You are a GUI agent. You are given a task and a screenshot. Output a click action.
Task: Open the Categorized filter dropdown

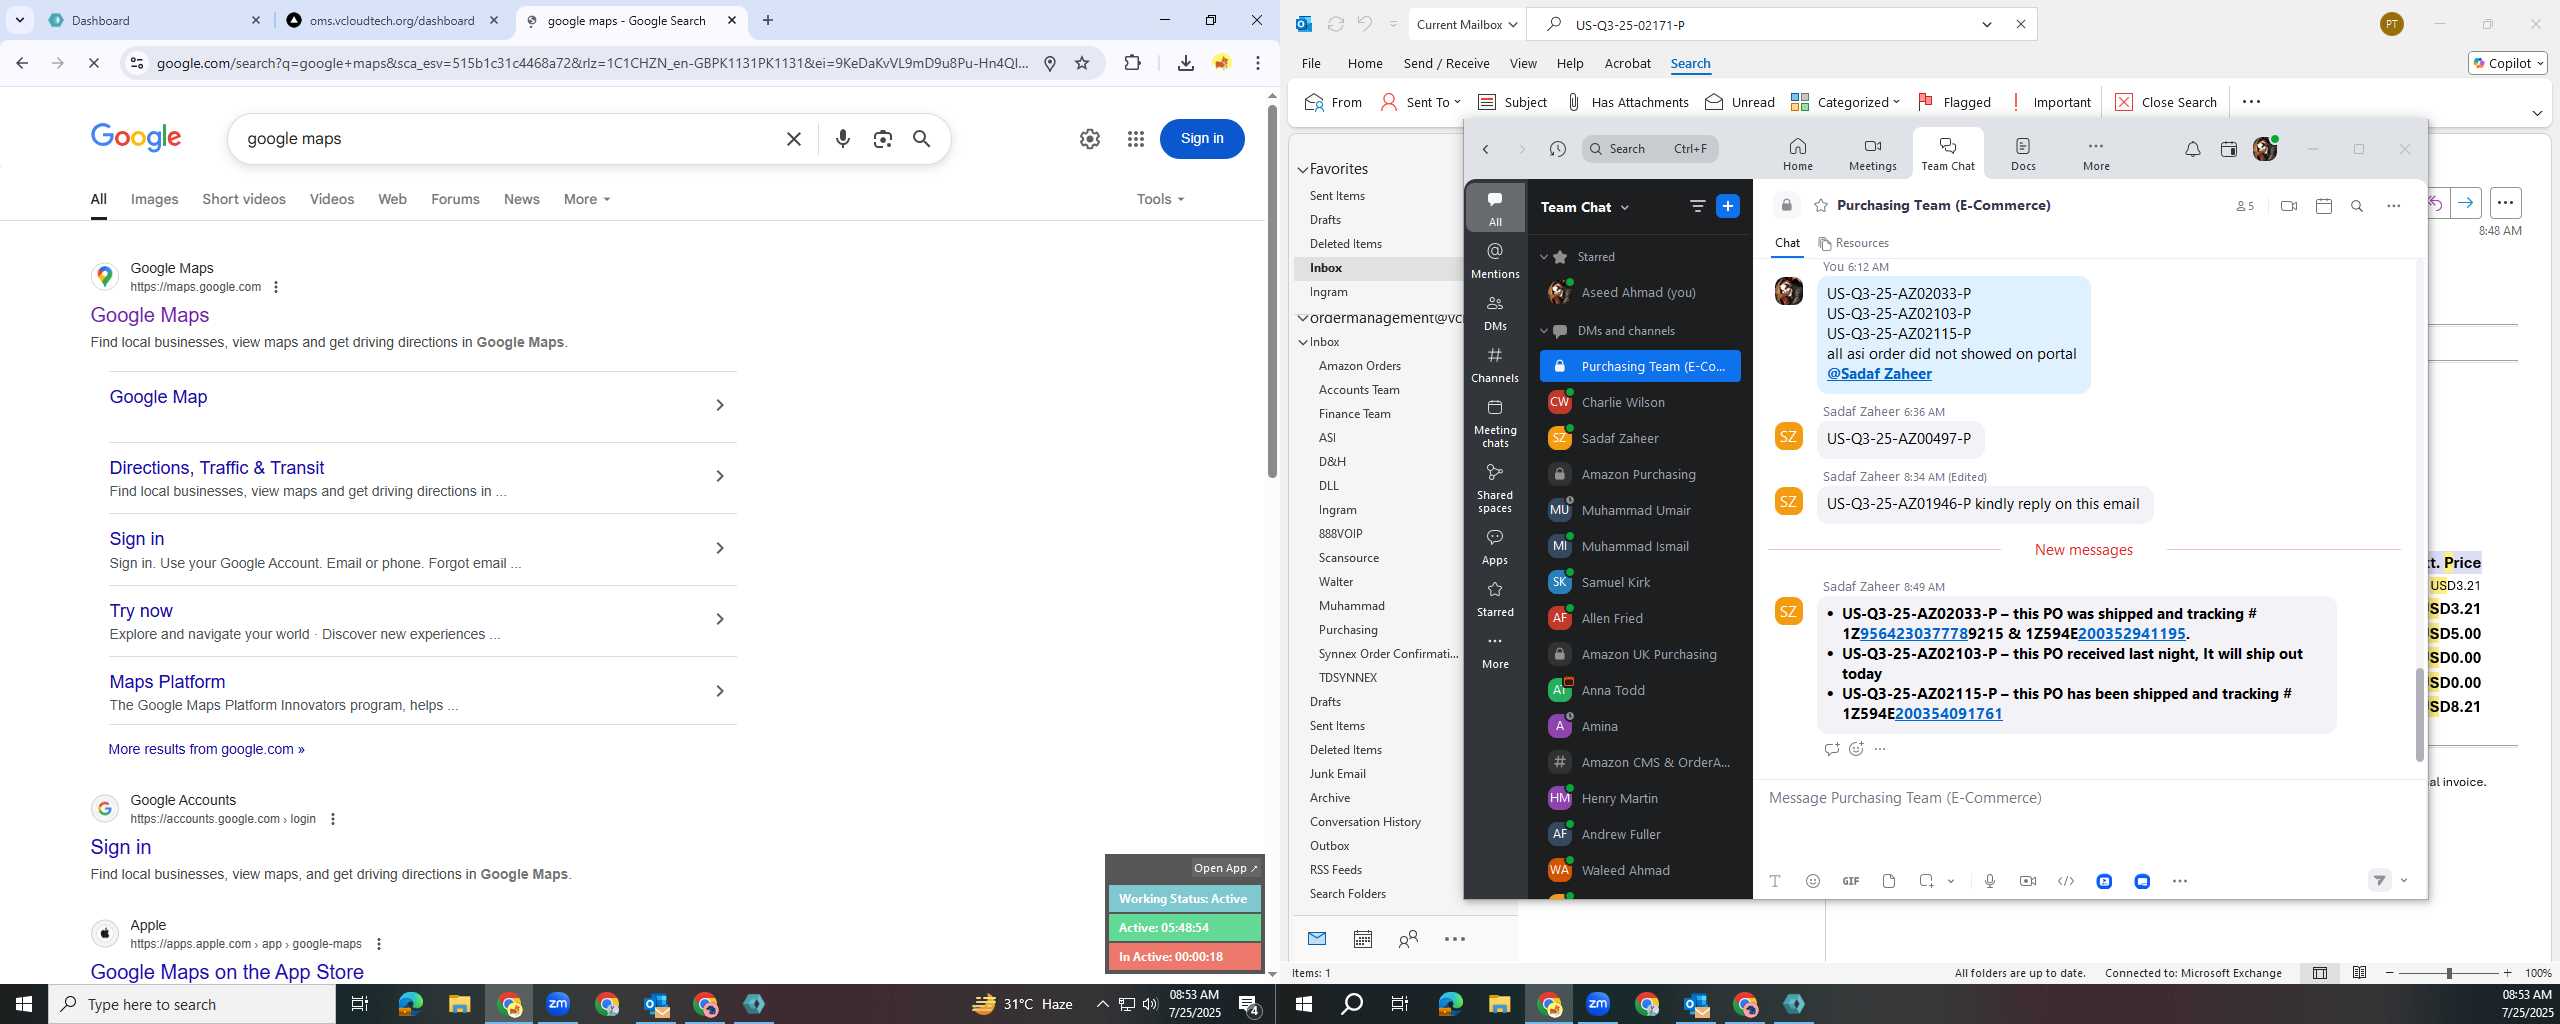[1845, 102]
